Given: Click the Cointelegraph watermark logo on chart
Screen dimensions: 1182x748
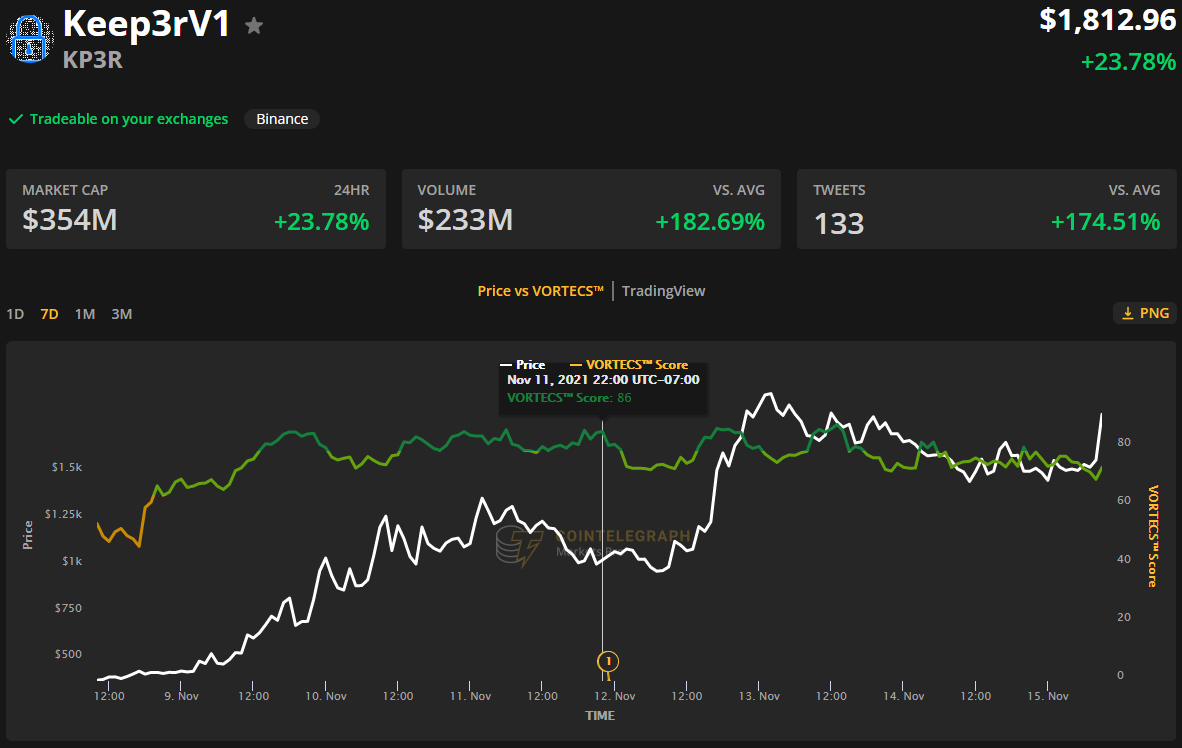Looking at the screenshot, I should [x=520, y=546].
